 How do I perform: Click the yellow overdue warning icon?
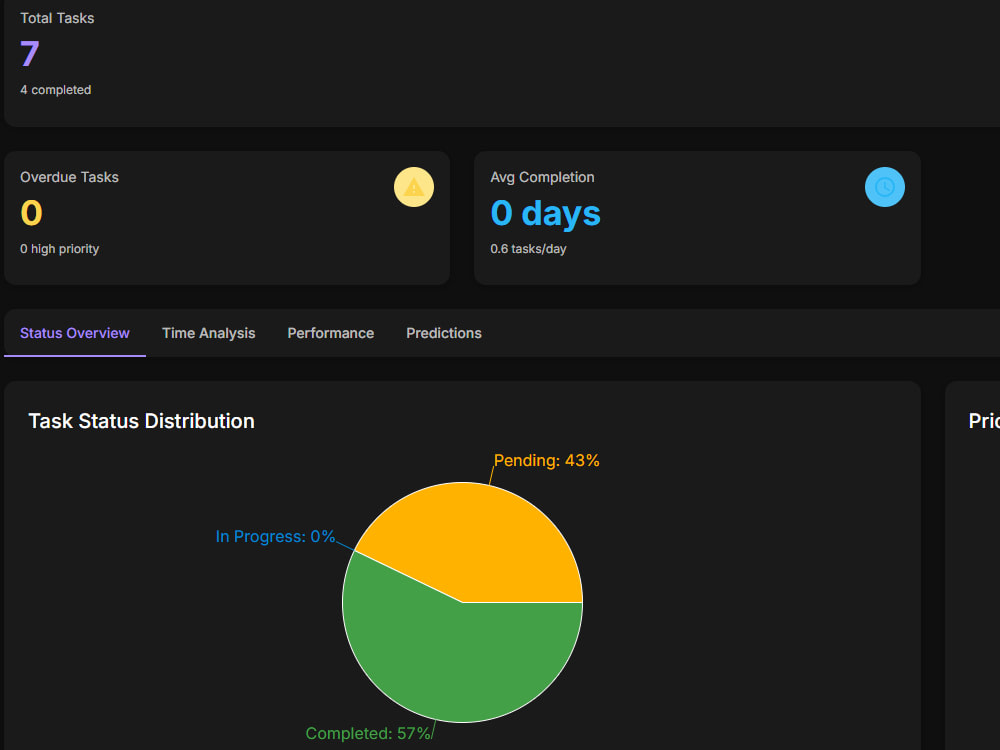[x=413, y=187]
